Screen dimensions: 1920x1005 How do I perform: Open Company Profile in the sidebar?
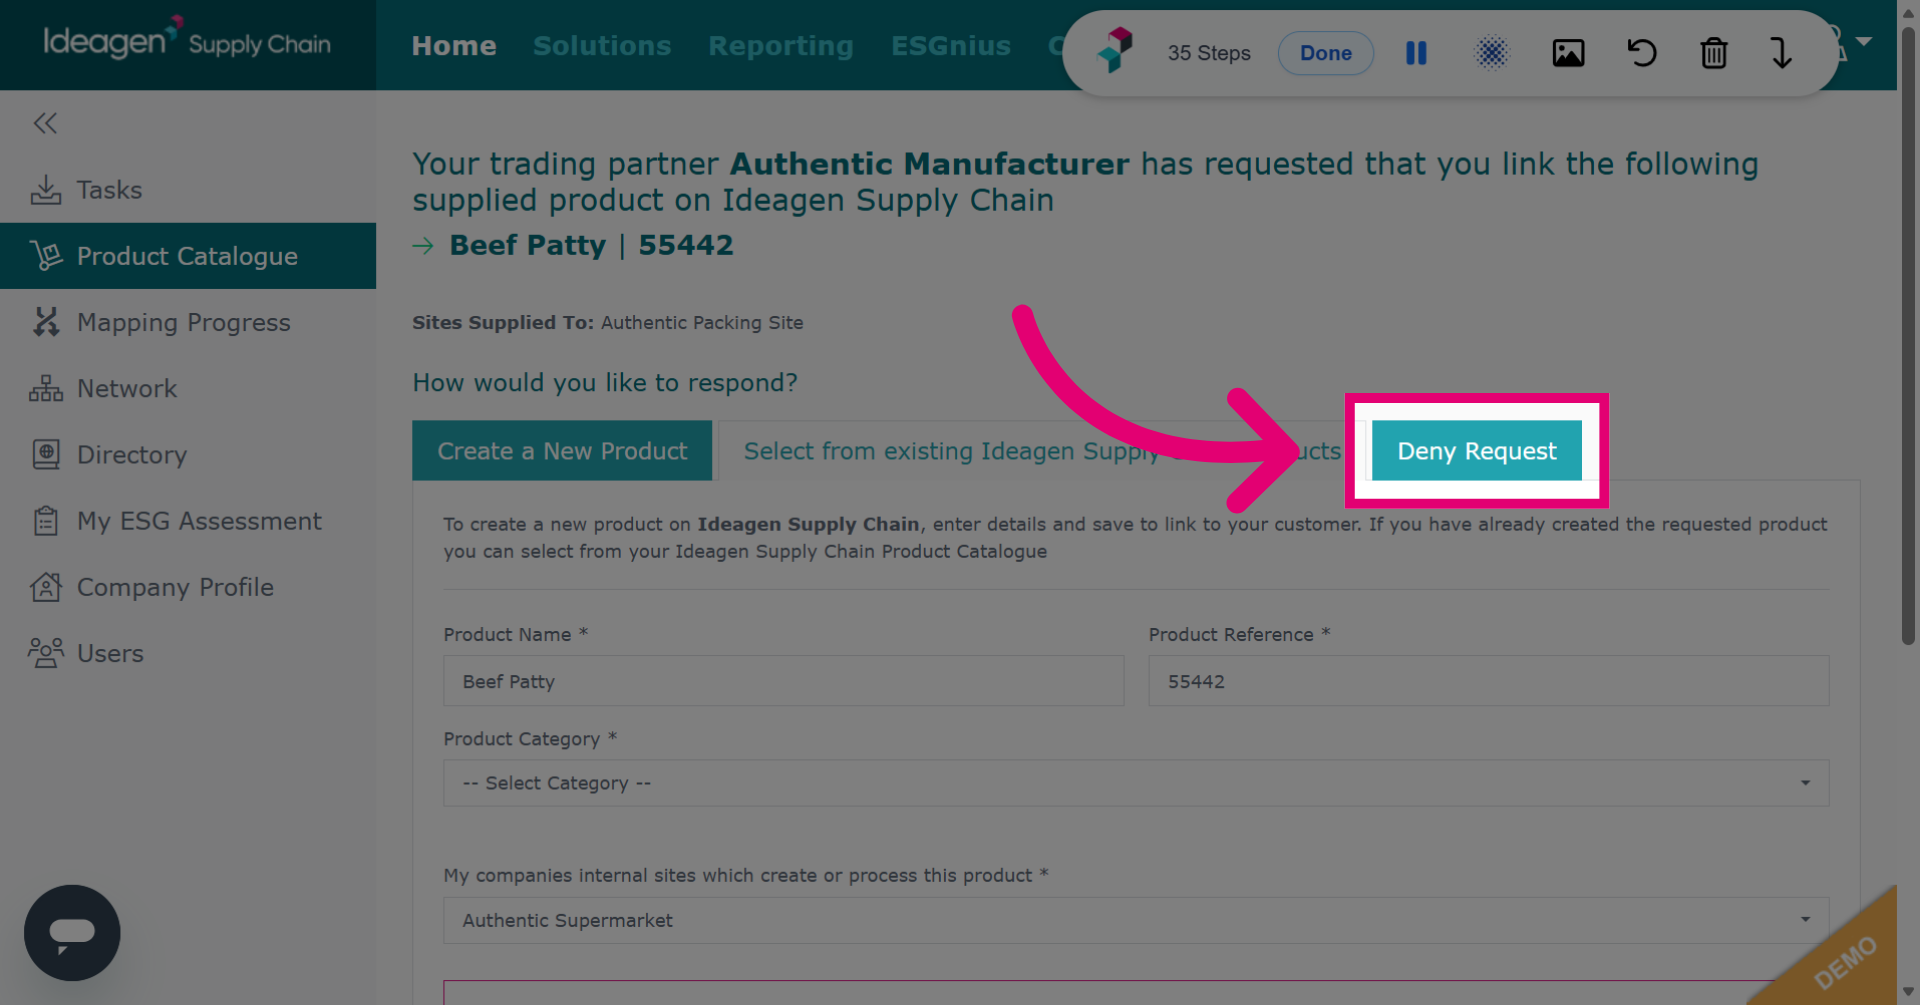(188, 587)
